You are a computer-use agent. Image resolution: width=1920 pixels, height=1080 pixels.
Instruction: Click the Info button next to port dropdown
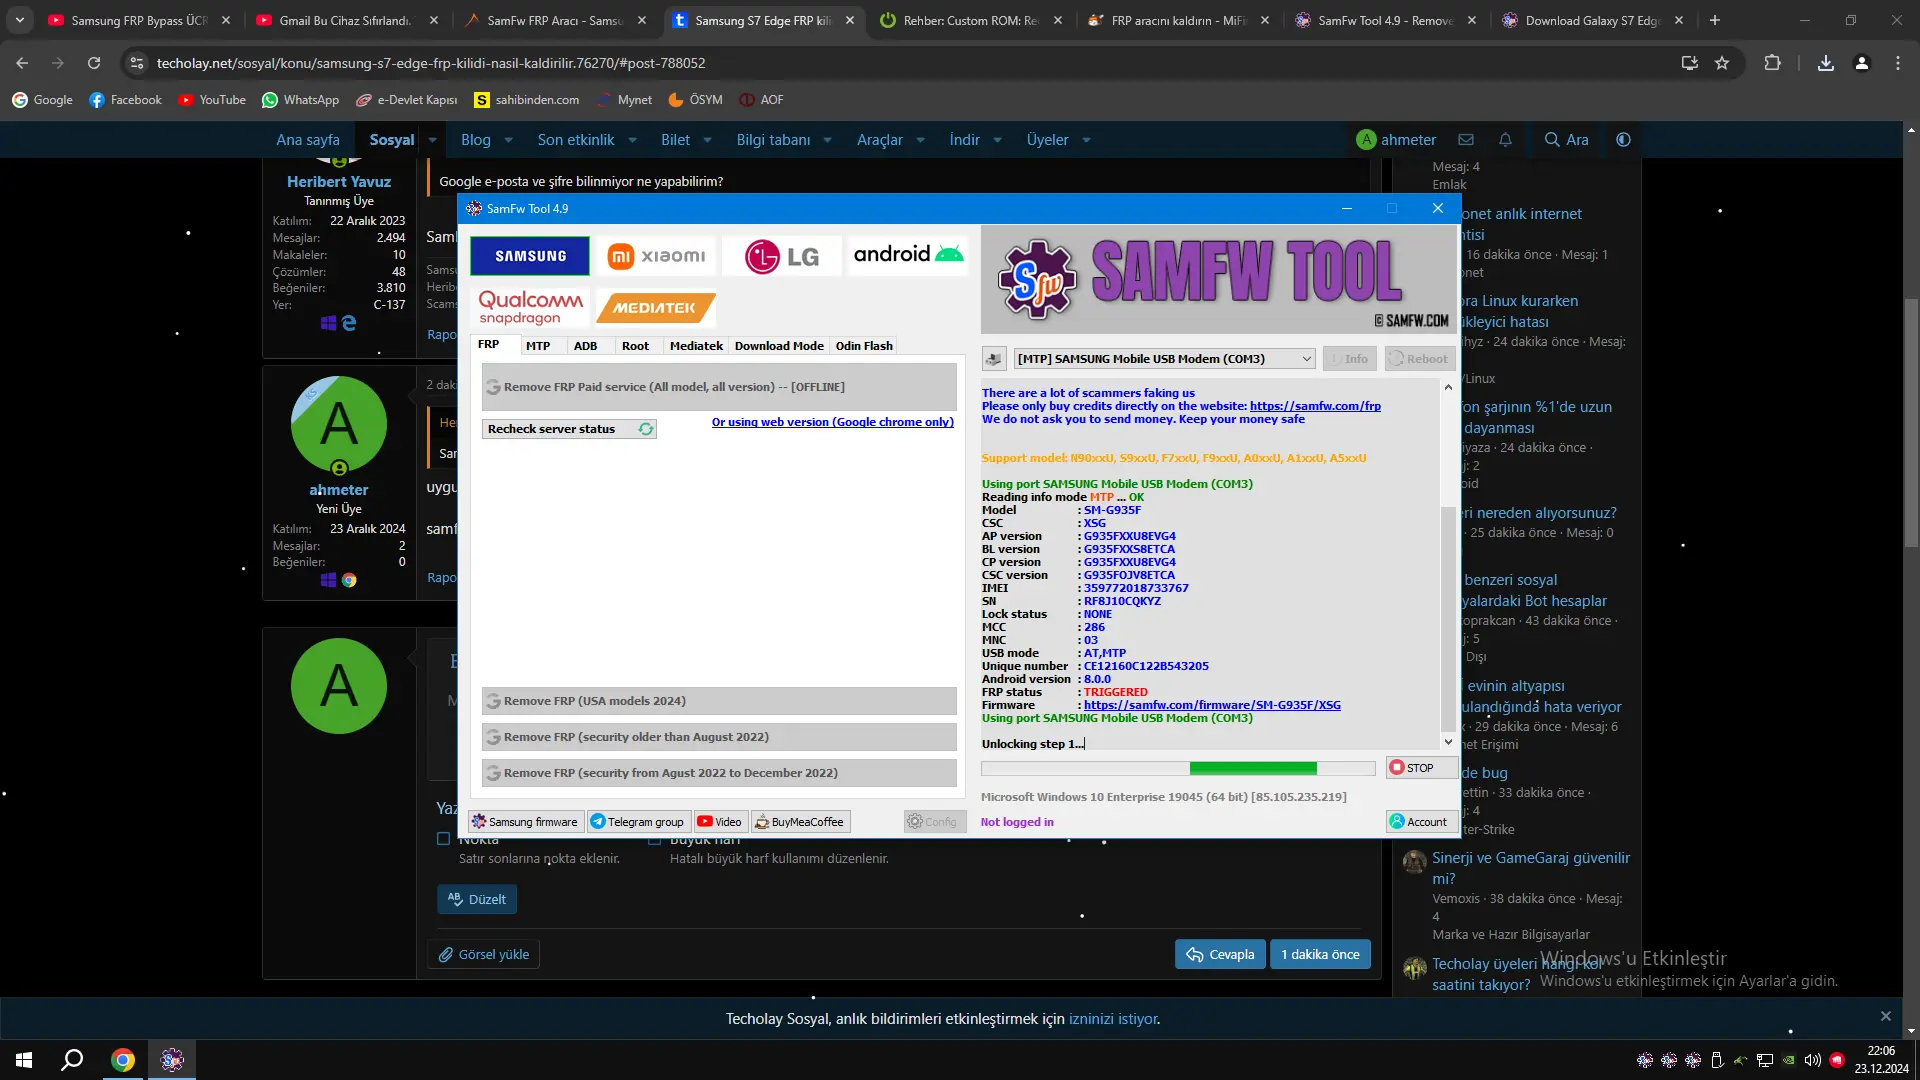[x=1350, y=359]
